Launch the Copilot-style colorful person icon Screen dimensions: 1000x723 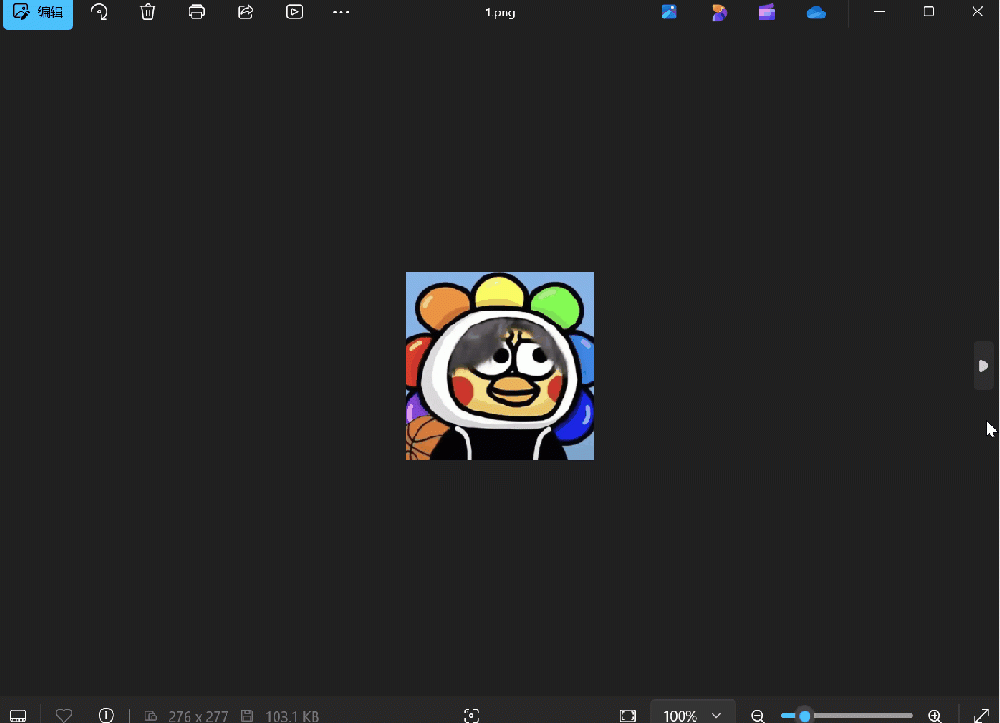(x=719, y=12)
